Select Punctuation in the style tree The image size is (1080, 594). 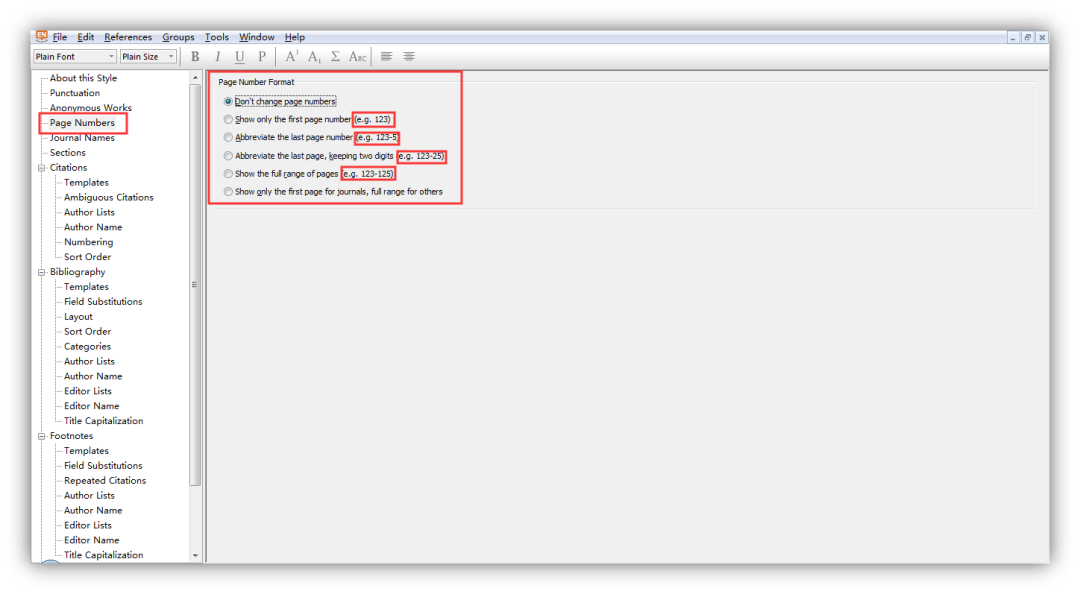pos(74,93)
